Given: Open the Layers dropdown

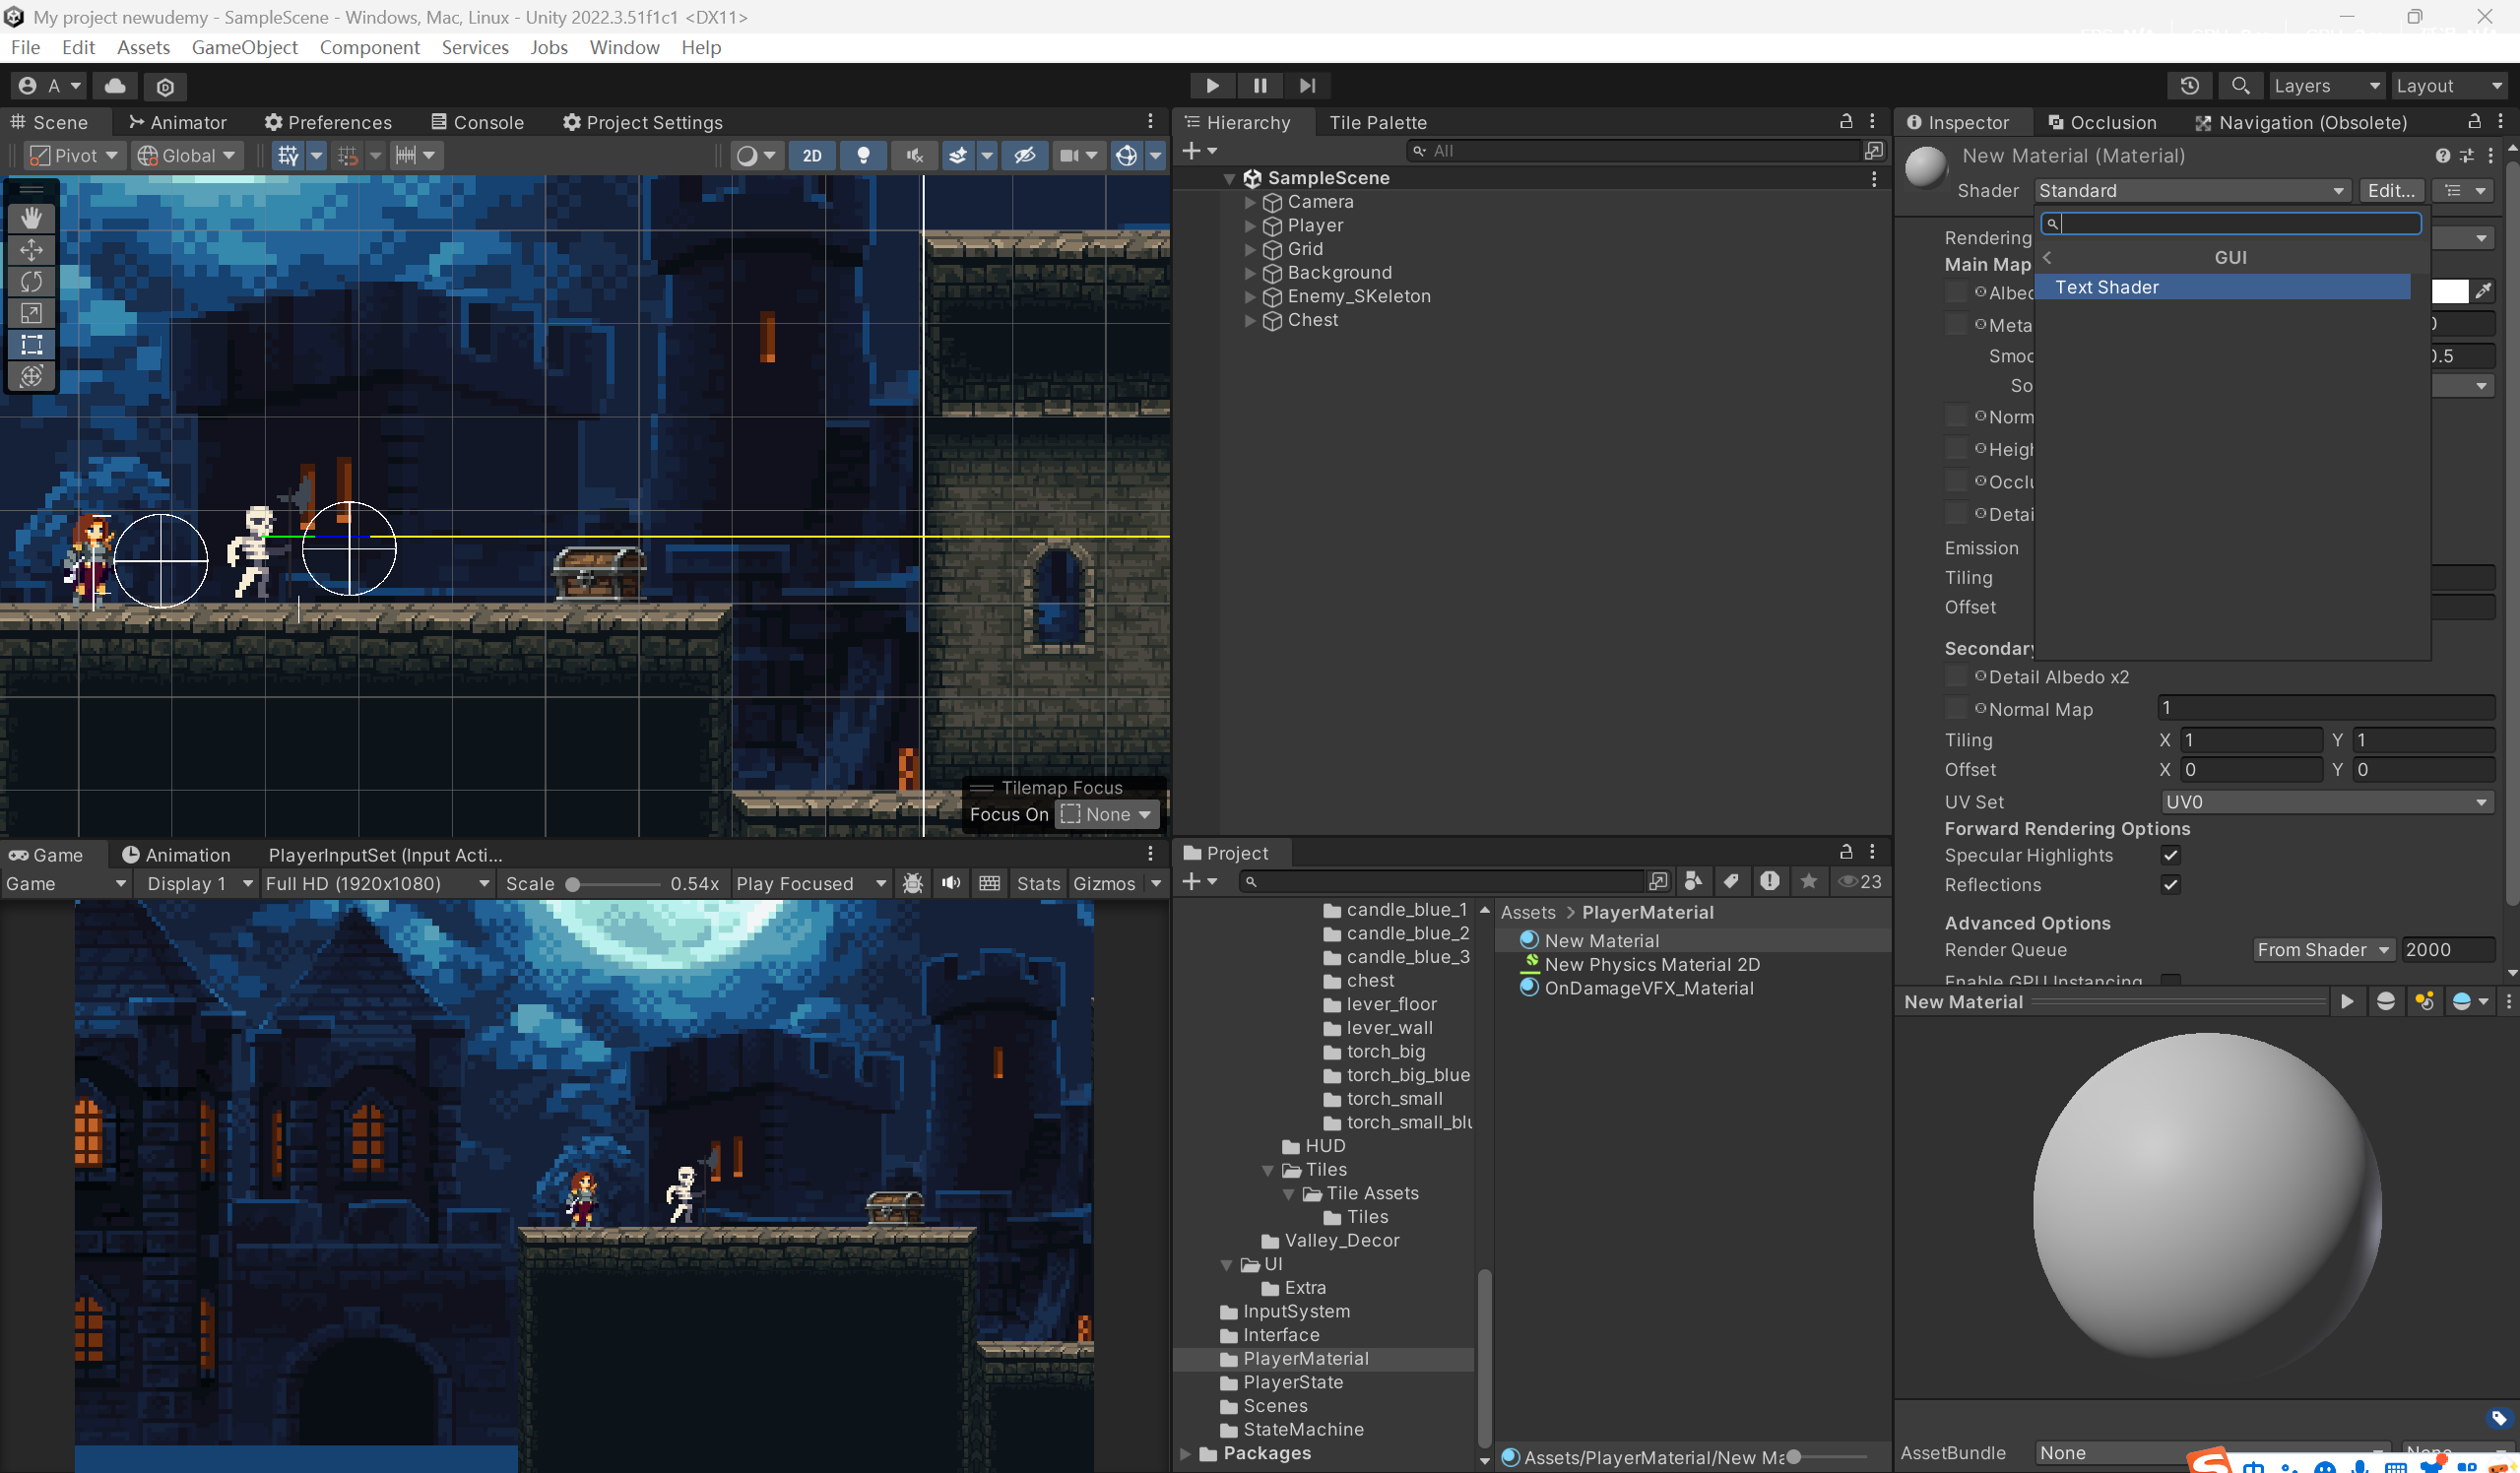Looking at the screenshot, I should click(x=2325, y=86).
